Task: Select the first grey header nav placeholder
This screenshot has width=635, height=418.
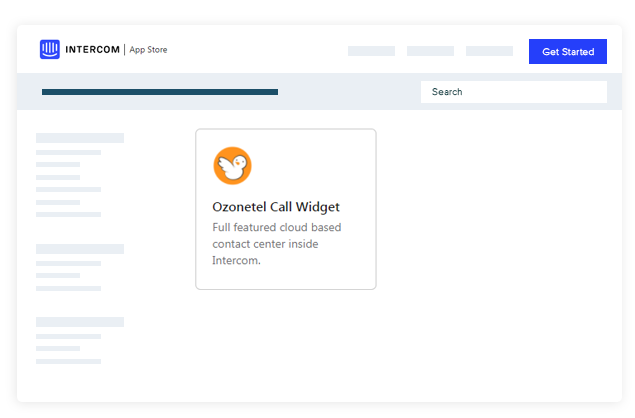Action: (371, 51)
